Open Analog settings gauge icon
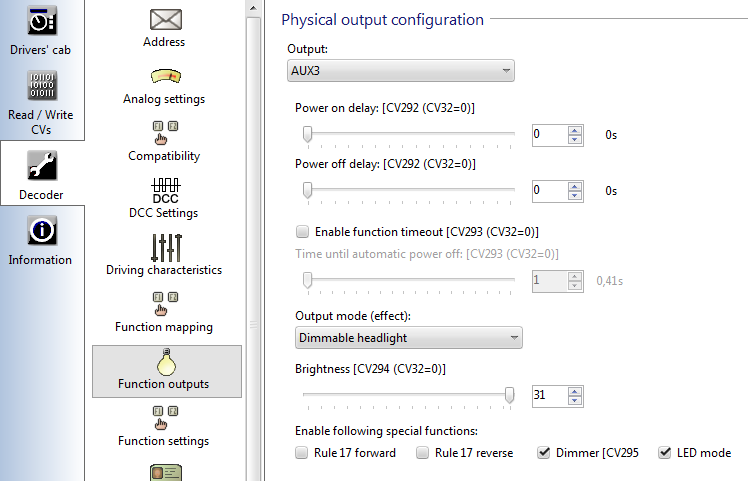The height and width of the screenshot is (481, 748). (x=166, y=76)
